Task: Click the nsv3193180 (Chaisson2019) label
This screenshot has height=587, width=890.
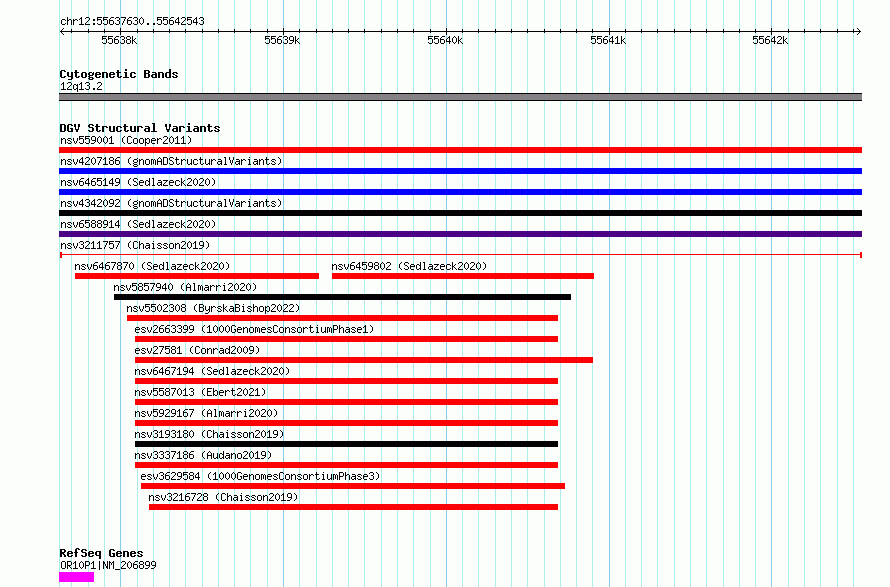Action: (x=209, y=434)
